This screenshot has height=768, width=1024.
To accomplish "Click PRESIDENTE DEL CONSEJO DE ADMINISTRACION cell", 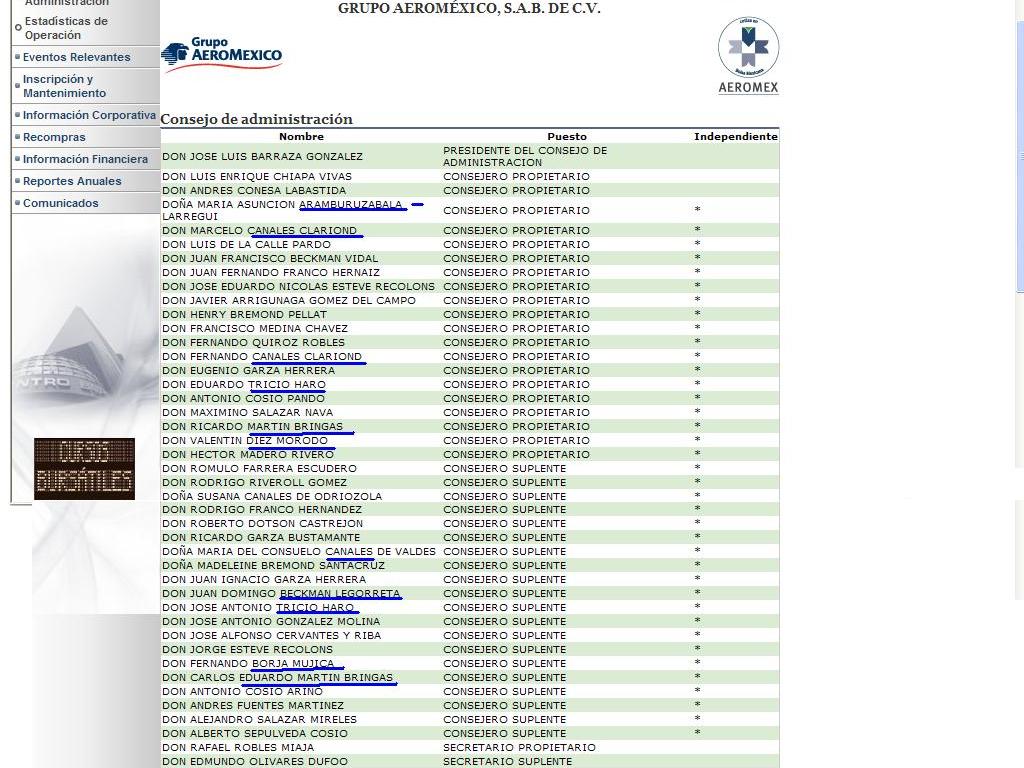I will pyautogui.click(x=525, y=157).
